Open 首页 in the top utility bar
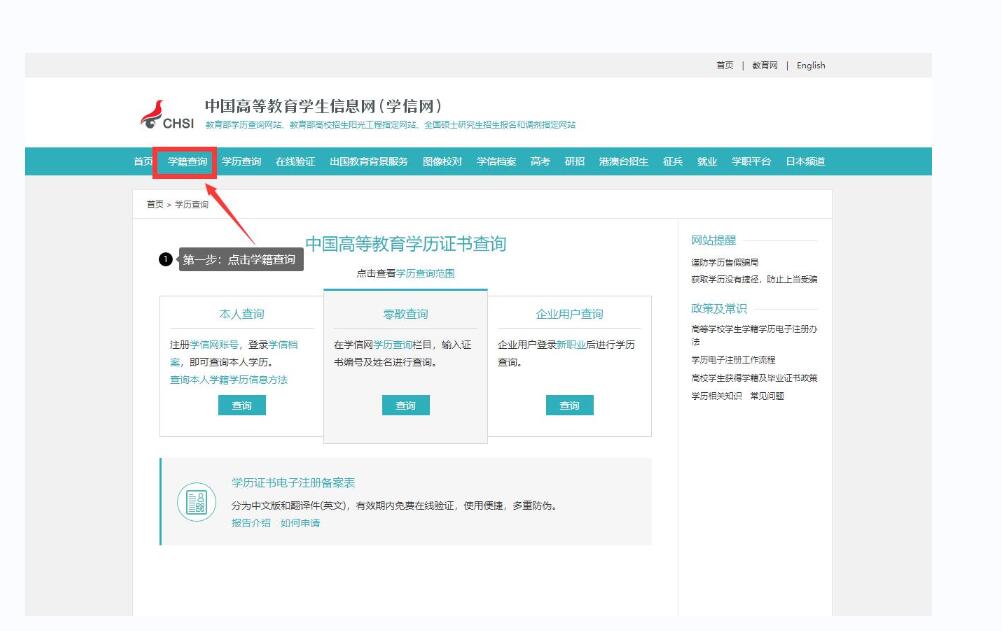This screenshot has width=1002, height=631. pyautogui.click(x=725, y=65)
